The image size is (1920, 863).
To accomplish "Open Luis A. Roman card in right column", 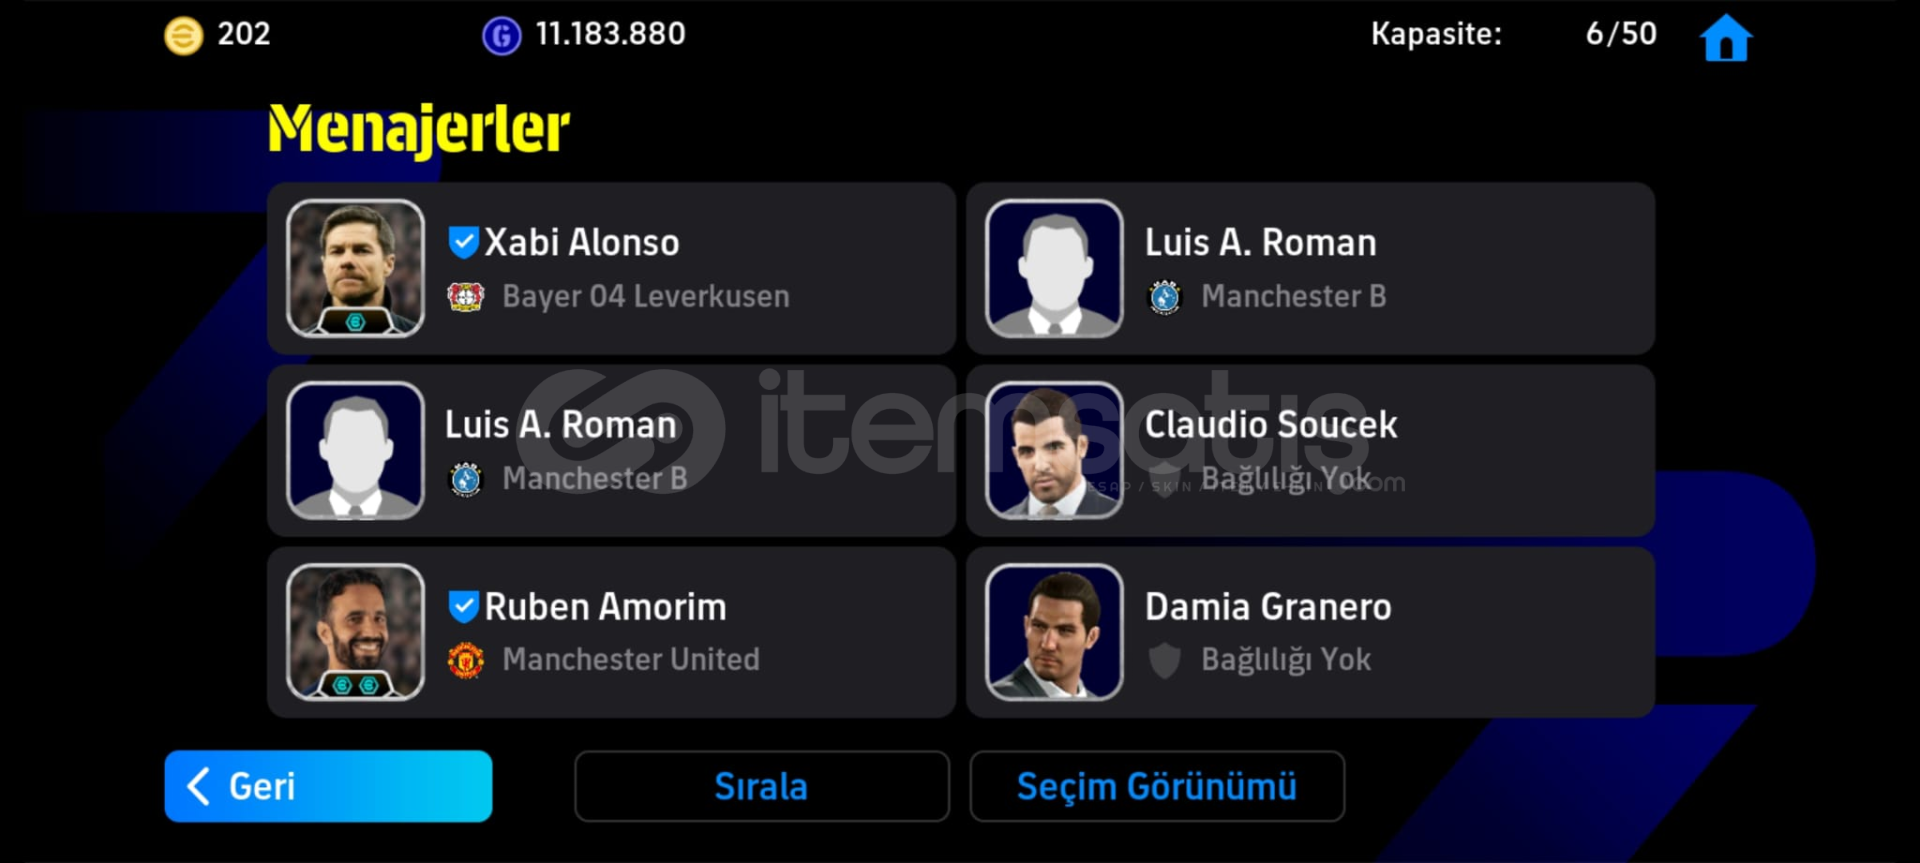I will [1310, 268].
